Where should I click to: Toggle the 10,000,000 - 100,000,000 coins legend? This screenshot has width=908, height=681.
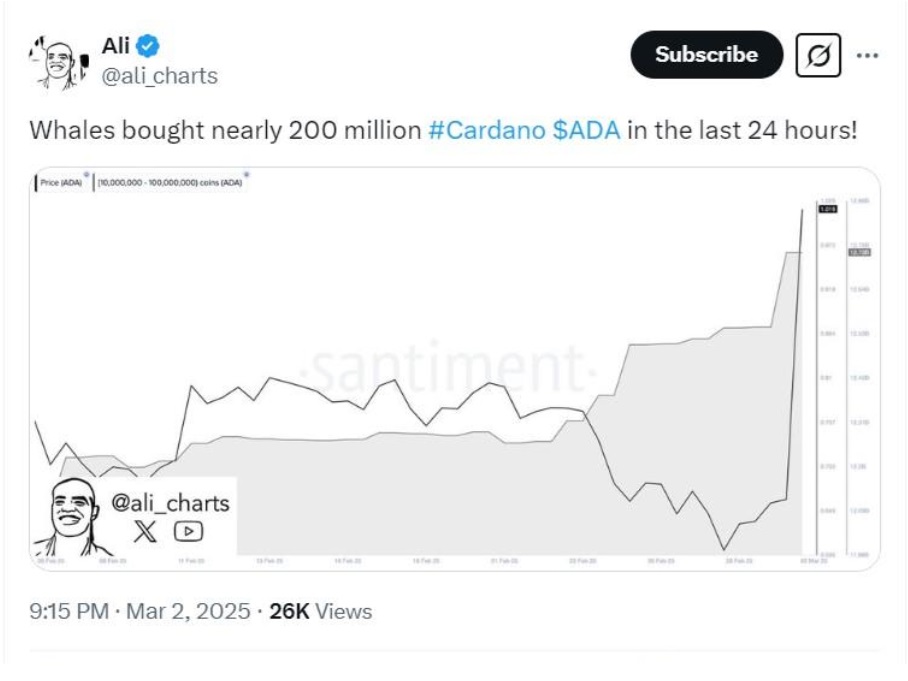168,183
